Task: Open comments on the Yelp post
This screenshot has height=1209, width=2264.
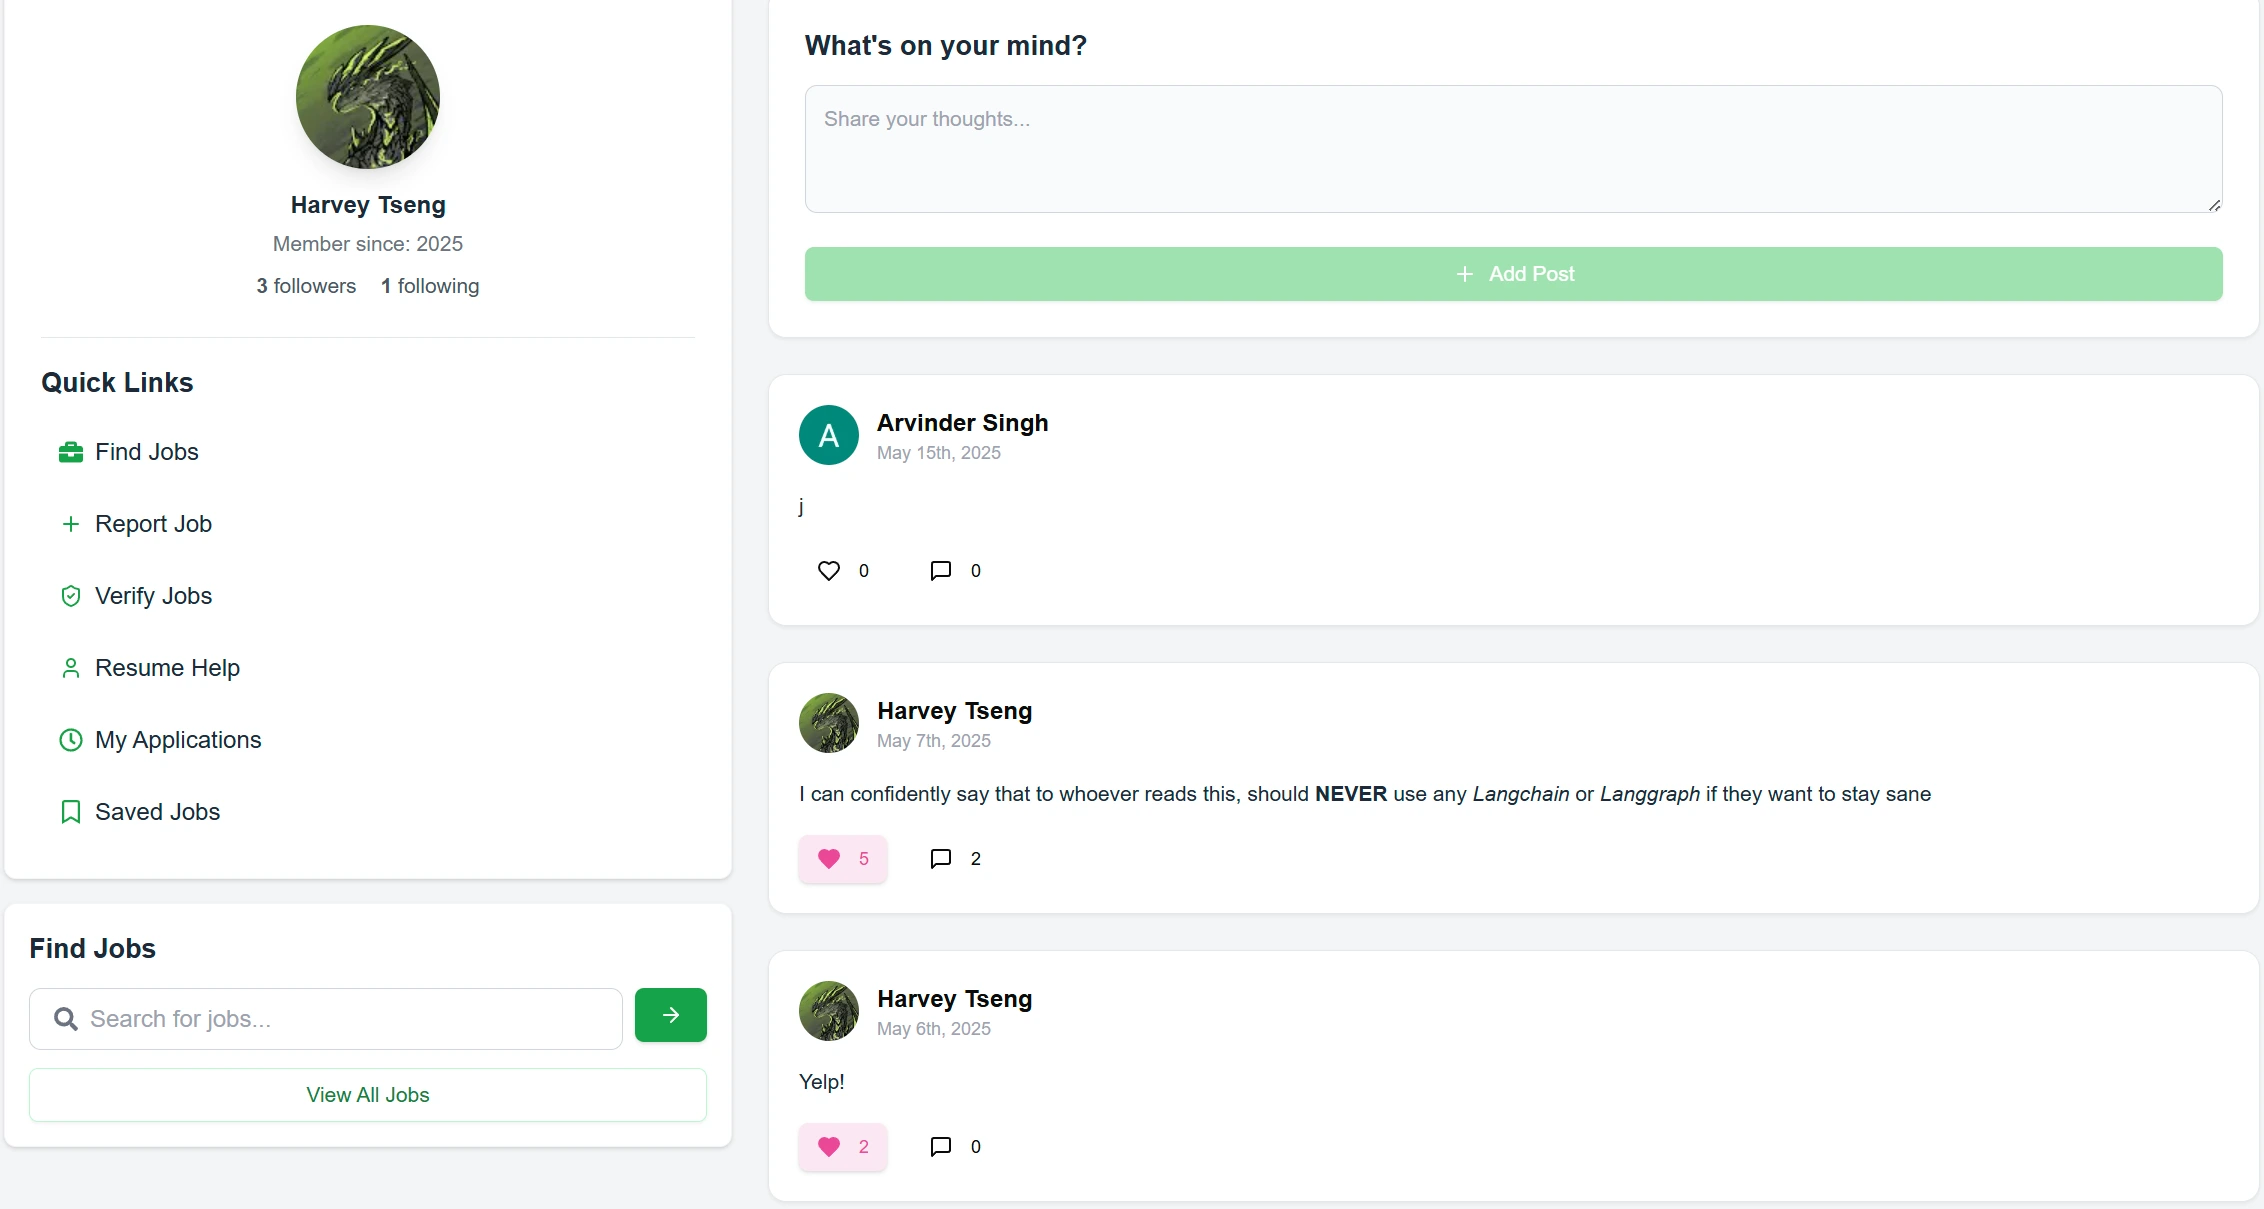Action: 940,1147
